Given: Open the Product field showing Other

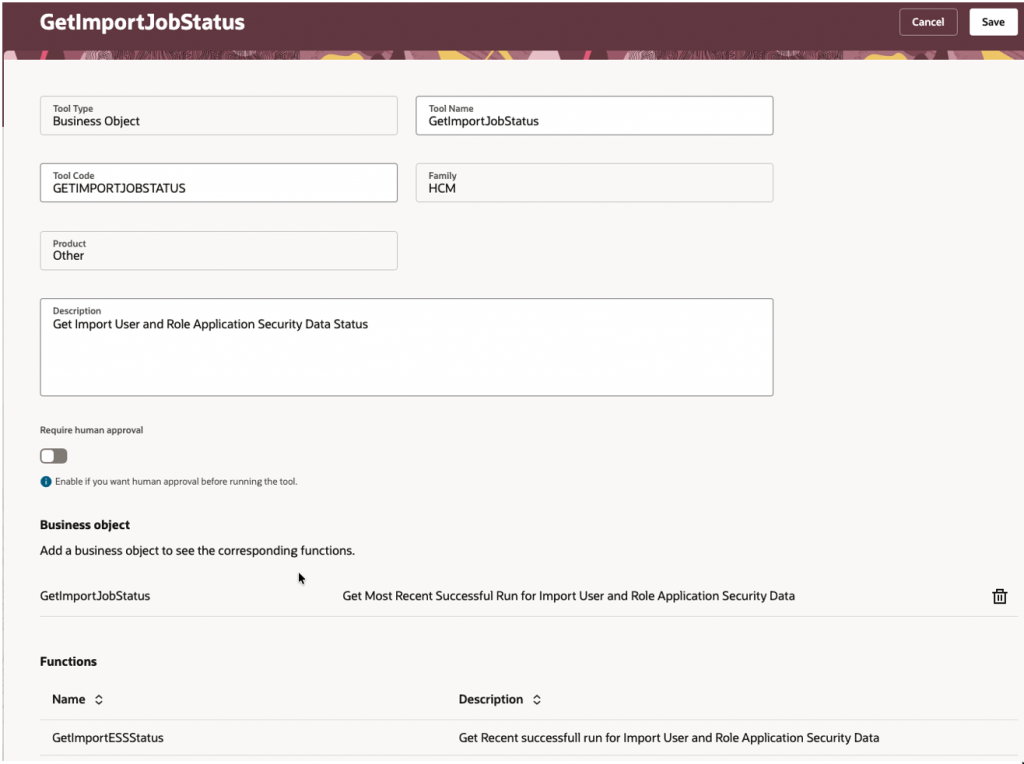Looking at the screenshot, I should tap(218, 251).
